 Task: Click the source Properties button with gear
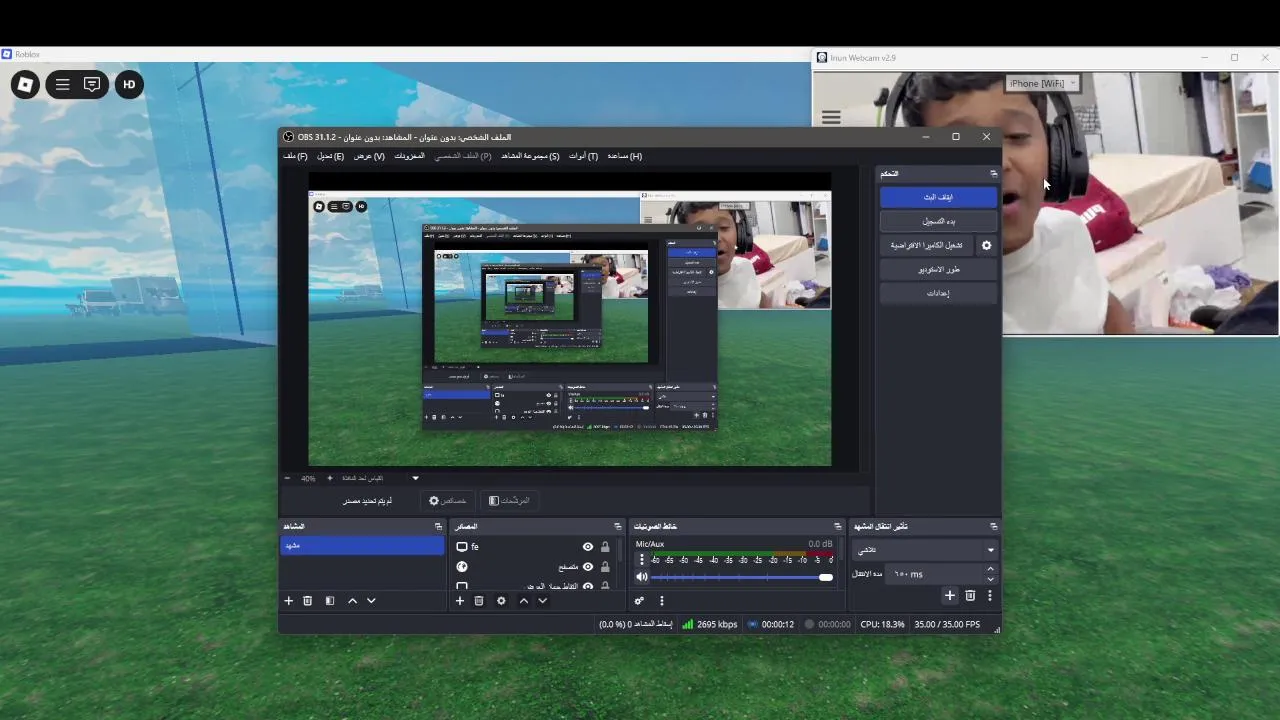(x=448, y=501)
